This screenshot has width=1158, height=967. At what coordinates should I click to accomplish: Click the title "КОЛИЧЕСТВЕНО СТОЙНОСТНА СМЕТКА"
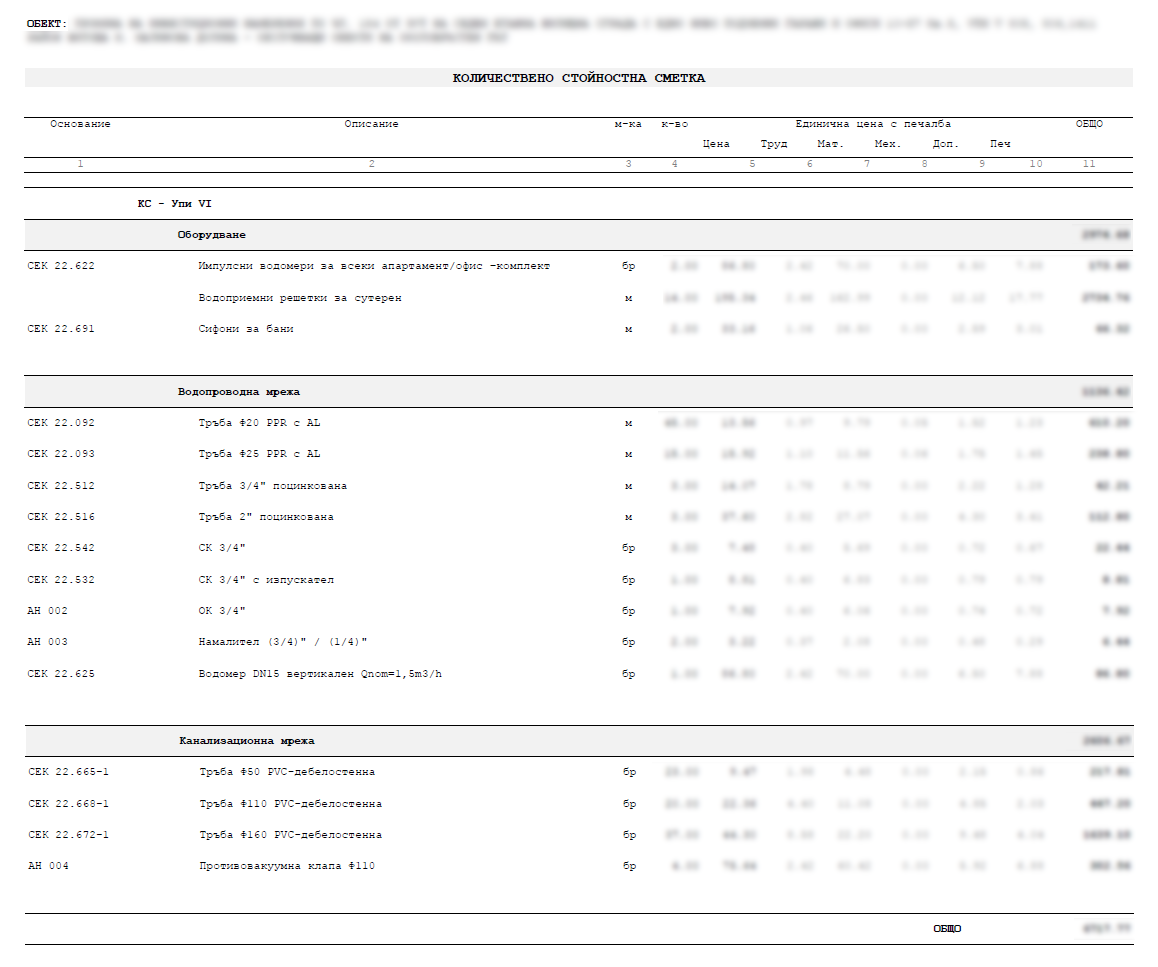click(x=578, y=78)
